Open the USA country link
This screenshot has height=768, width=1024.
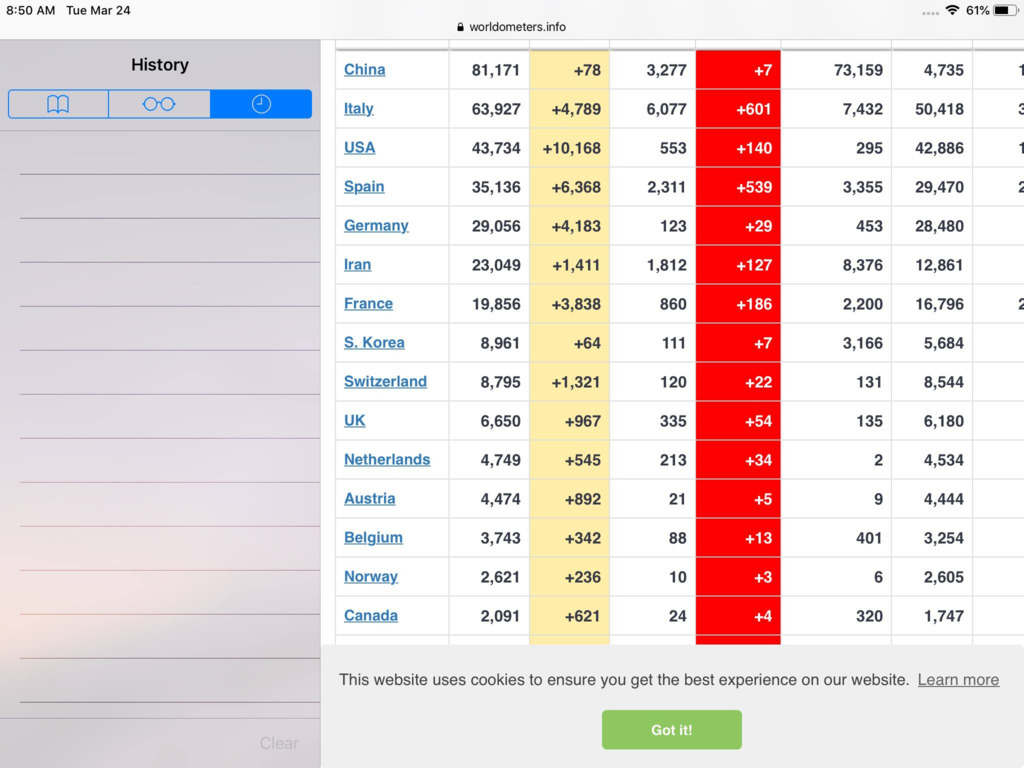(360, 148)
